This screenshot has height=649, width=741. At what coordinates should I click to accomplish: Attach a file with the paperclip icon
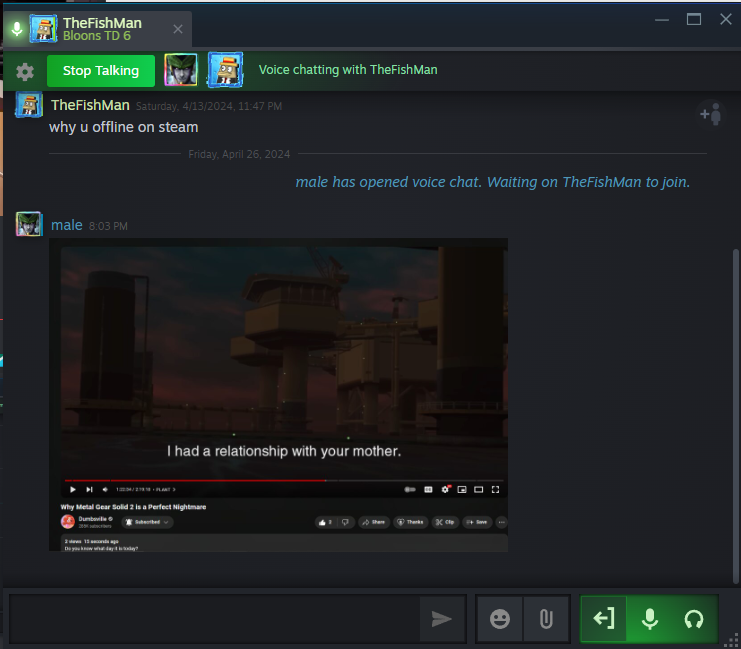coord(546,619)
